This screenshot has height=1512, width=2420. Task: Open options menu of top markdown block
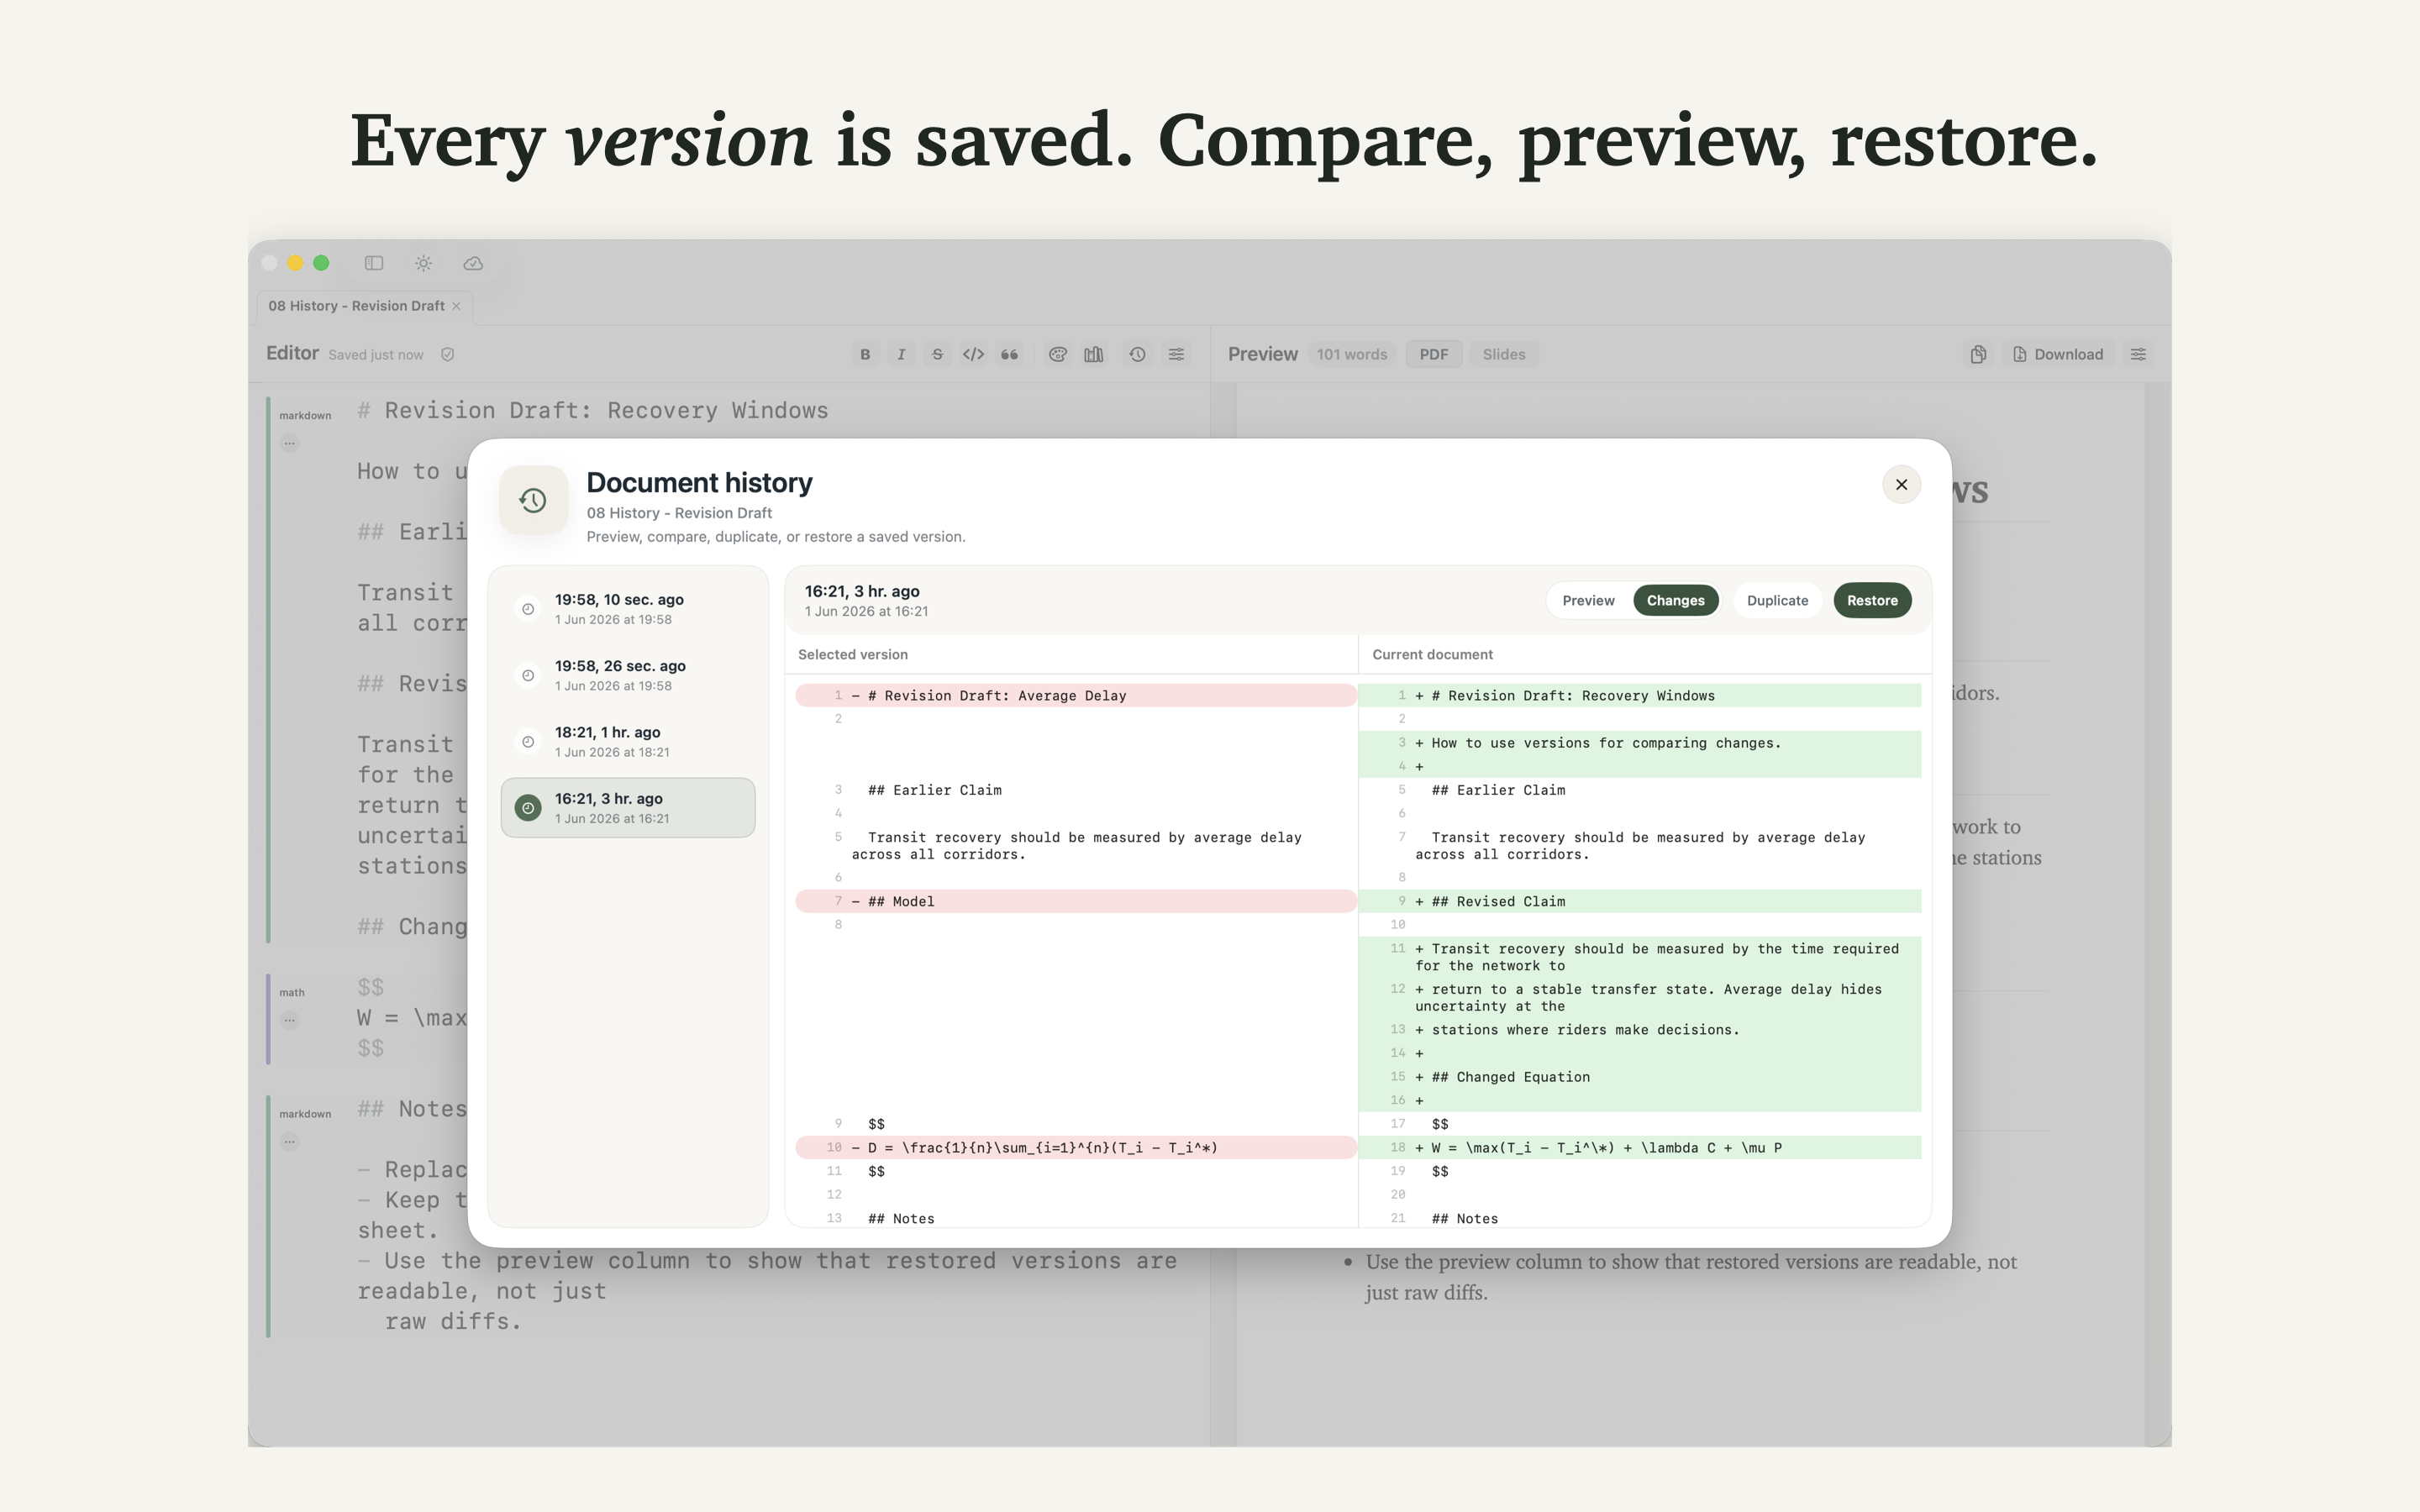click(x=290, y=442)
